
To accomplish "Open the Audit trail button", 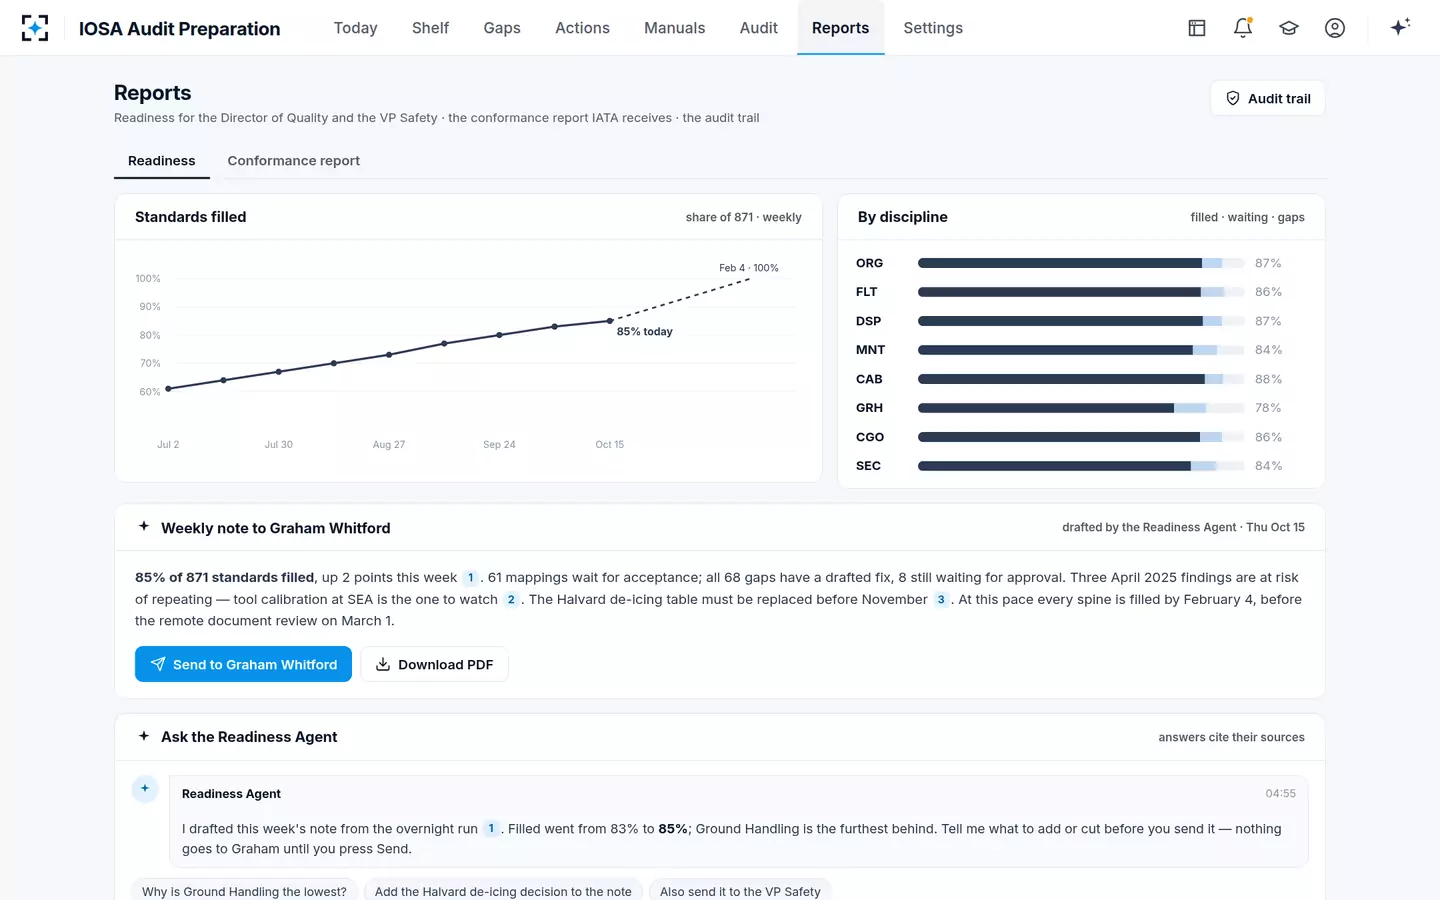I will click(1267, 98).
